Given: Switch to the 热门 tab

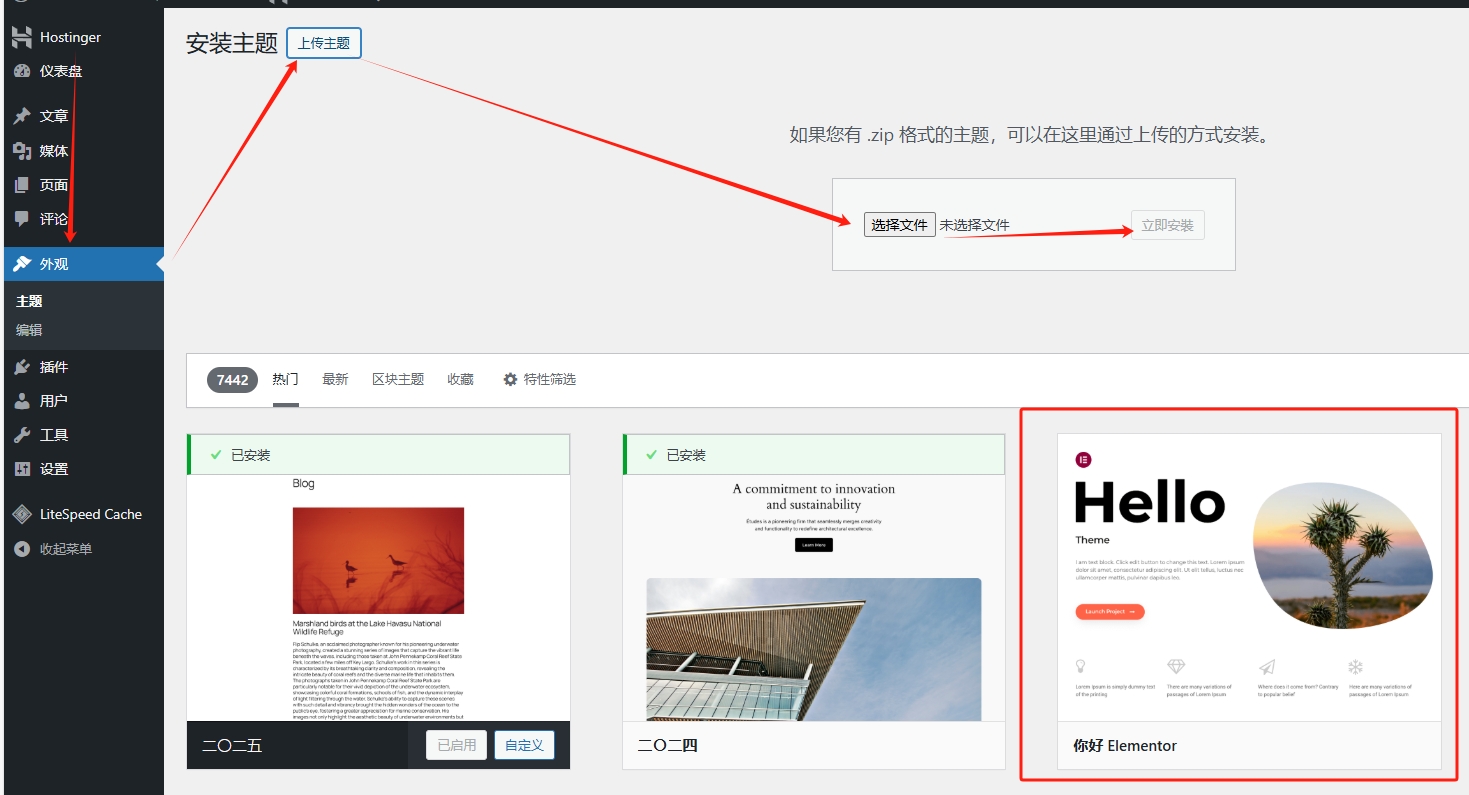Looking at the screenshot, I should [285, 380].
